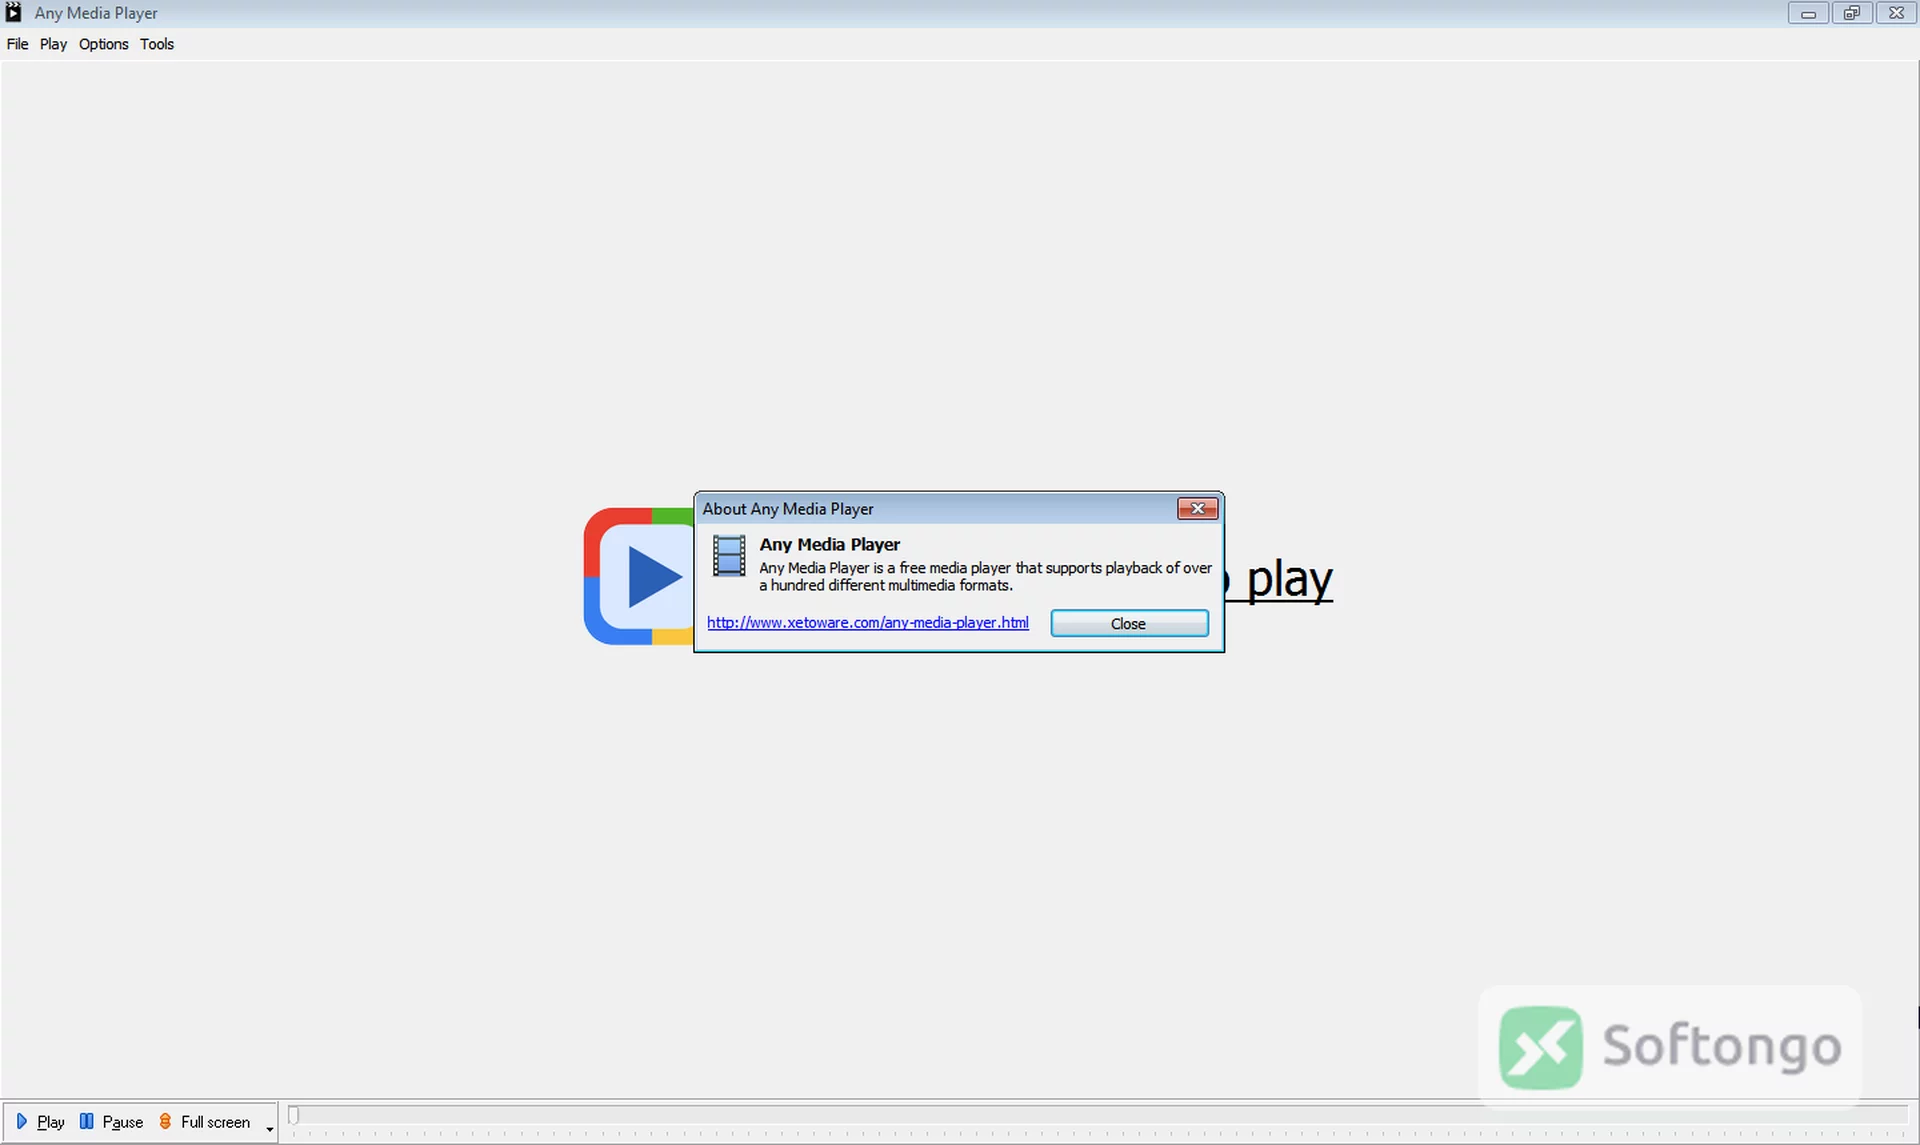1920x1145 pixels.
Task: Click the red X on About dialog
Action: tap(1197, 509)
